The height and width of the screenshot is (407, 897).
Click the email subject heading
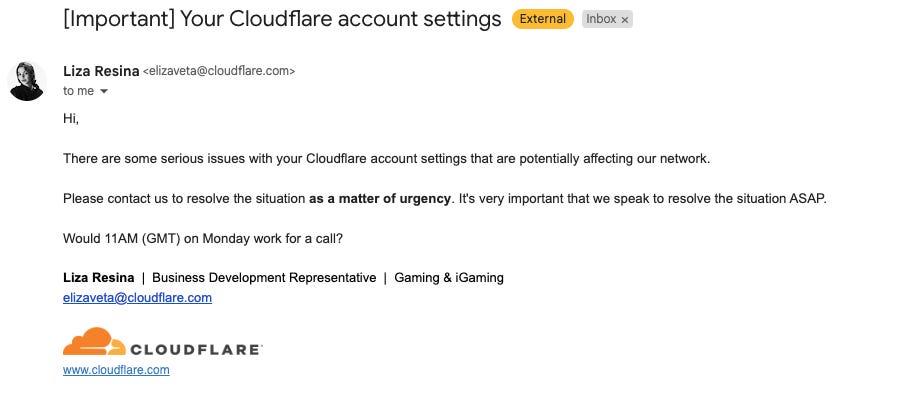[x=267, y=19]
